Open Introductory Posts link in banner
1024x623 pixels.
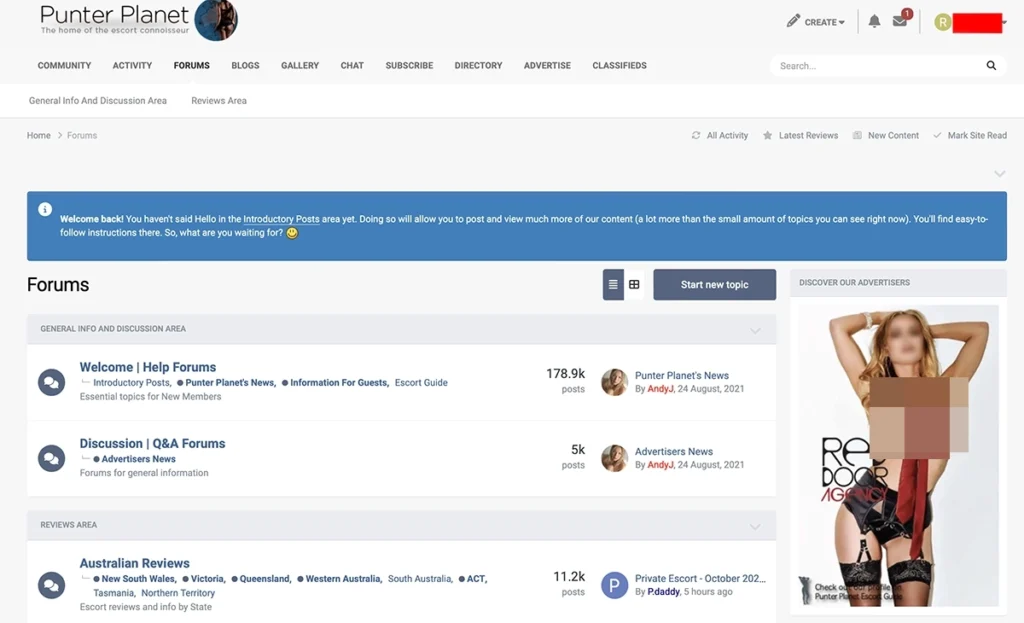(x=281, y=219)
